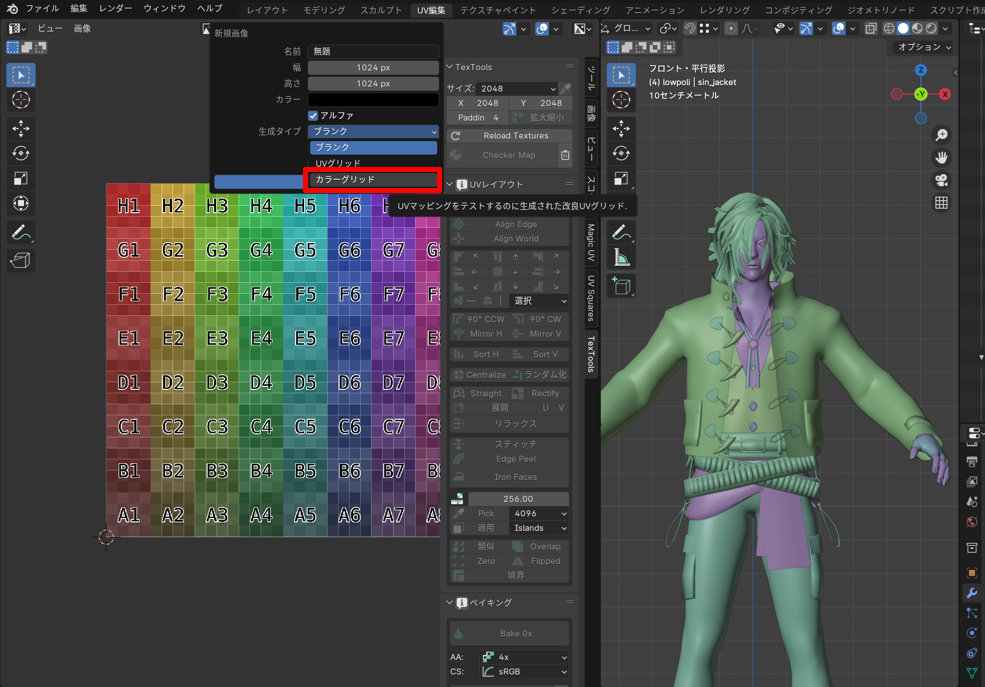
Task: Select the Move tool in 3D viewport toolbar
Action: click(621, 129)
